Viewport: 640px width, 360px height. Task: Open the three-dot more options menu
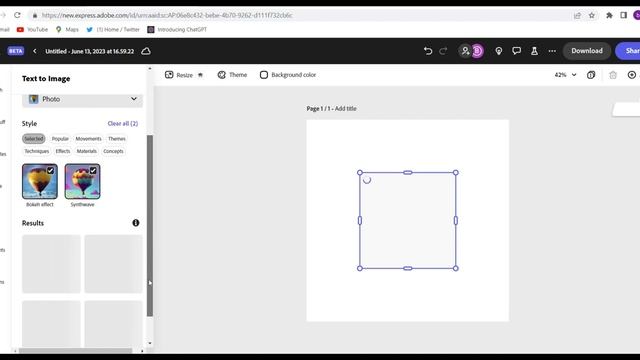coord(552,51)
